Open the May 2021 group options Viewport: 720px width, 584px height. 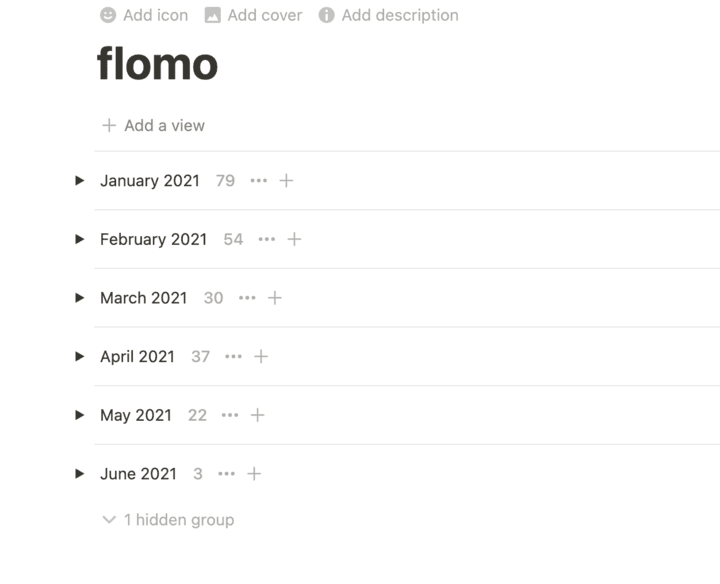230,415
